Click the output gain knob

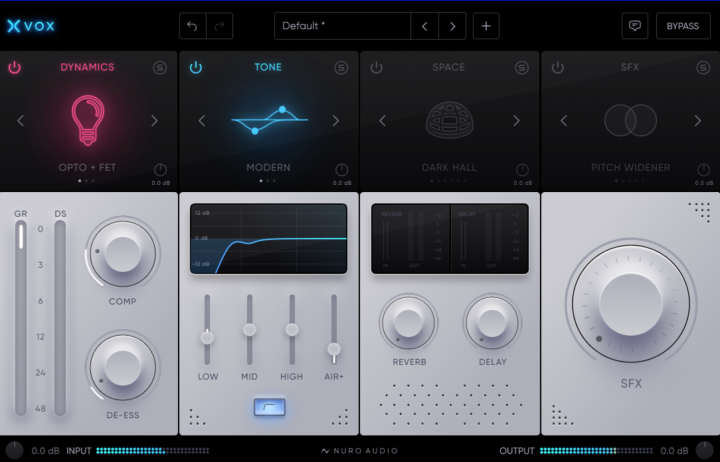click(705, 451)
